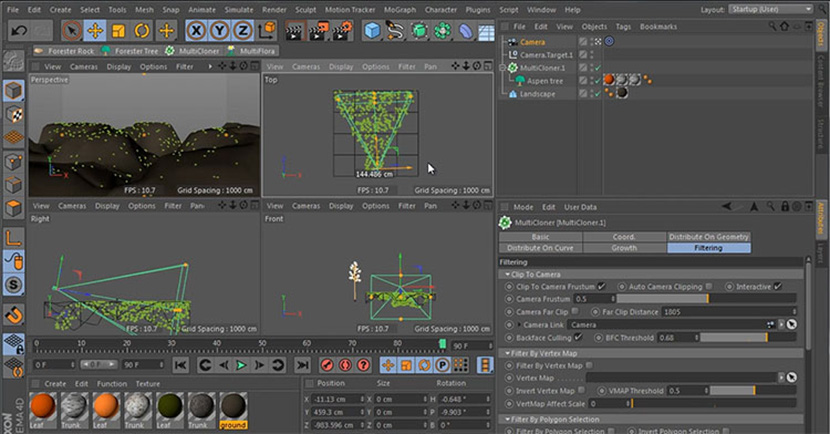Expand the Camera Link field arrow
830x434 pixels.
(x=519, y=324)
